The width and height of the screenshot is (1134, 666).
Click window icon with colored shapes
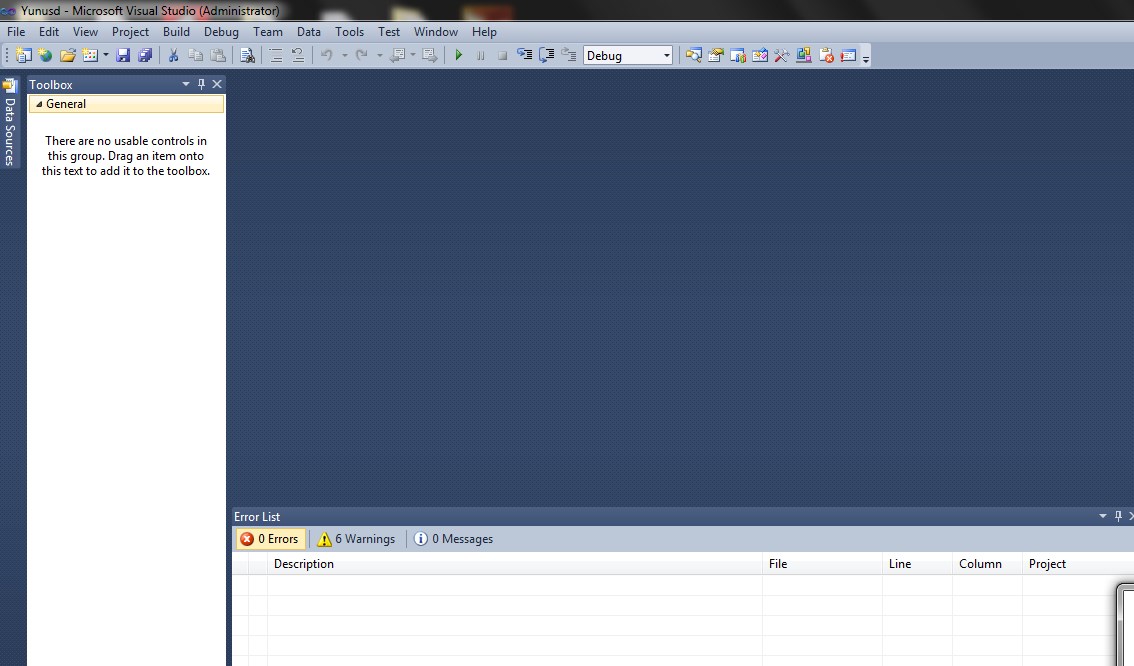[738, 56]
